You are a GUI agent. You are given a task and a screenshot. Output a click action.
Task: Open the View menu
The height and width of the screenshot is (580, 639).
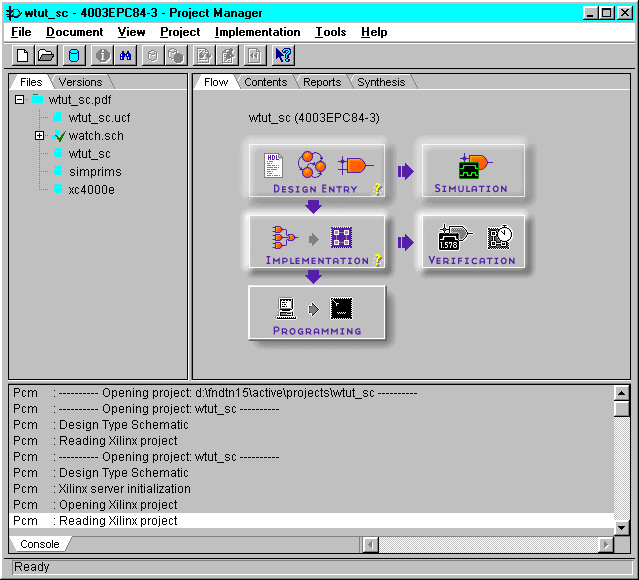(131, 32)
